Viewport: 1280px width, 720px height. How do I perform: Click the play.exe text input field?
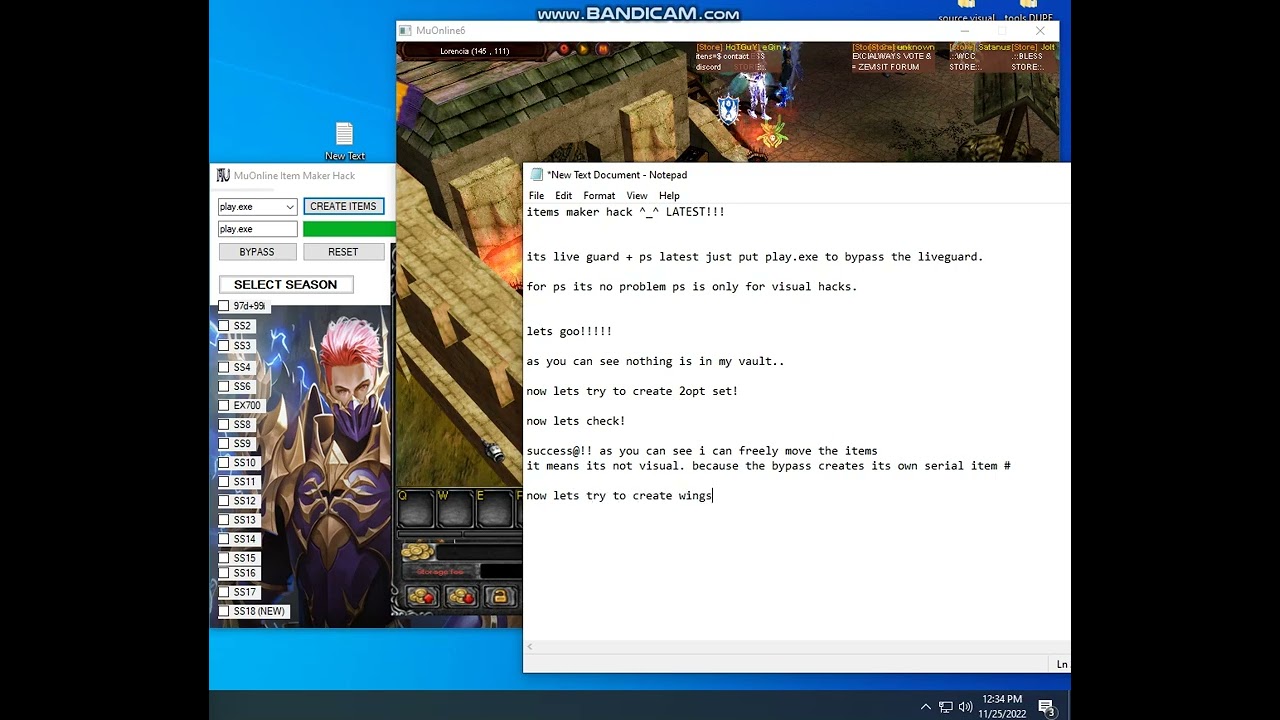(x=257, y=229)
